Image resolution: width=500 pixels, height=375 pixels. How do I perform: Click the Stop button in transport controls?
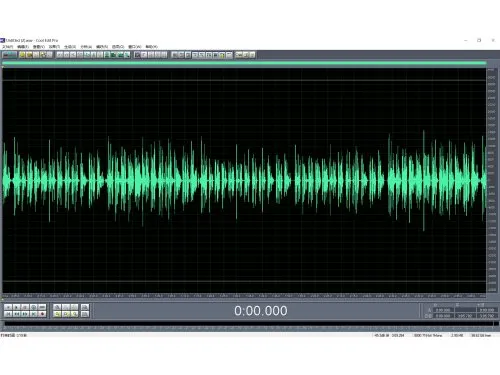coord(8,307)
